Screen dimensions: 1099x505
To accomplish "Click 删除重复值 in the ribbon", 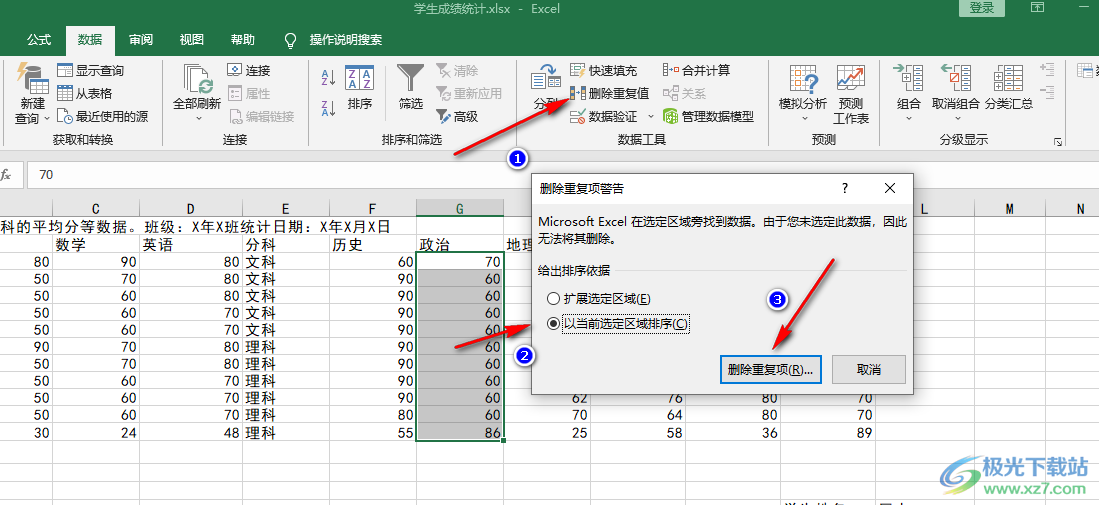I will (610, 93).
